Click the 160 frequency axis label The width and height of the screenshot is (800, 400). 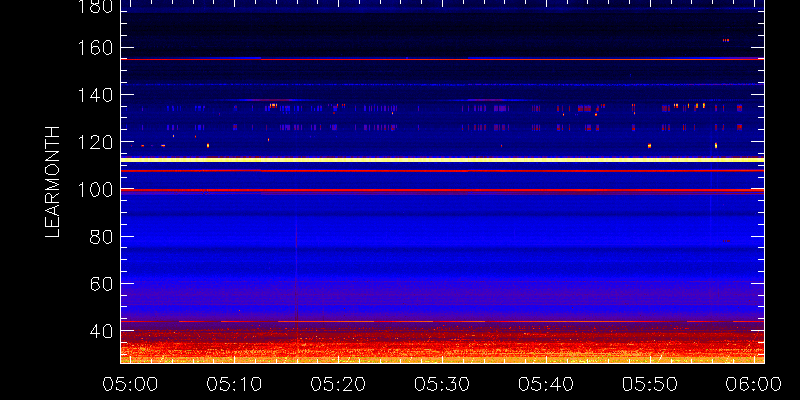[x=95, y=48]
